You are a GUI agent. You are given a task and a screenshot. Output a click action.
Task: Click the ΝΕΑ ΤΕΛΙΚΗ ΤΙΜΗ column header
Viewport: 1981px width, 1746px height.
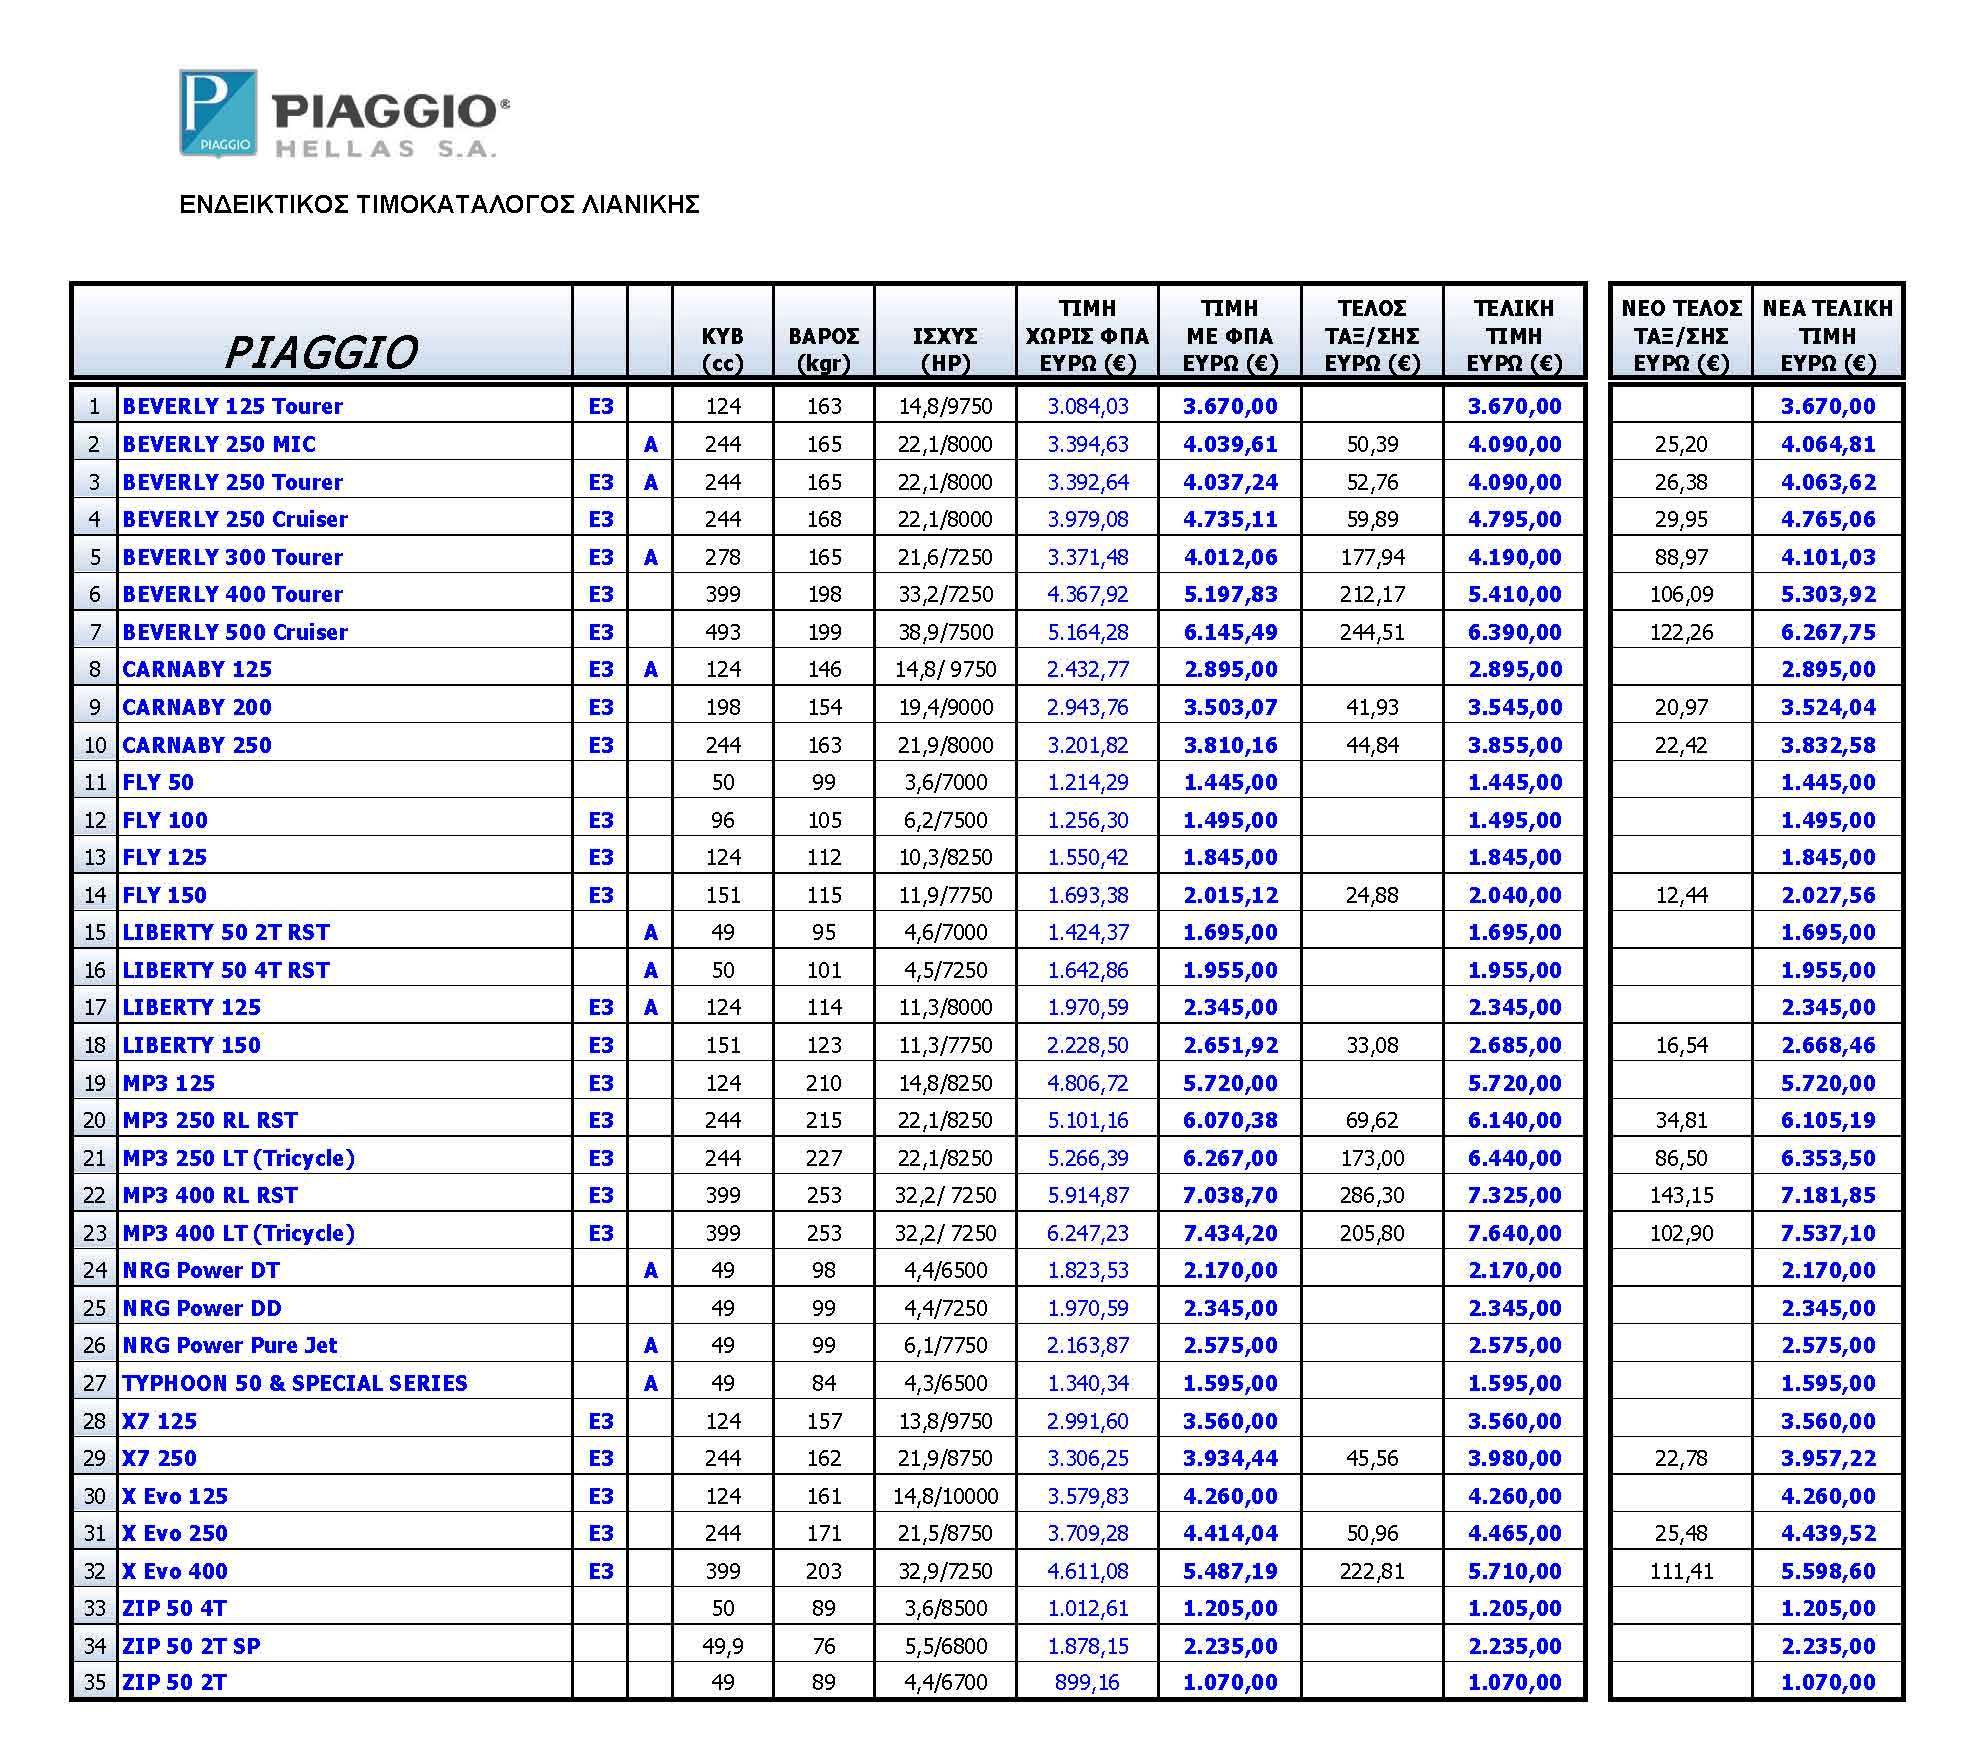[x=1827, y=332]
